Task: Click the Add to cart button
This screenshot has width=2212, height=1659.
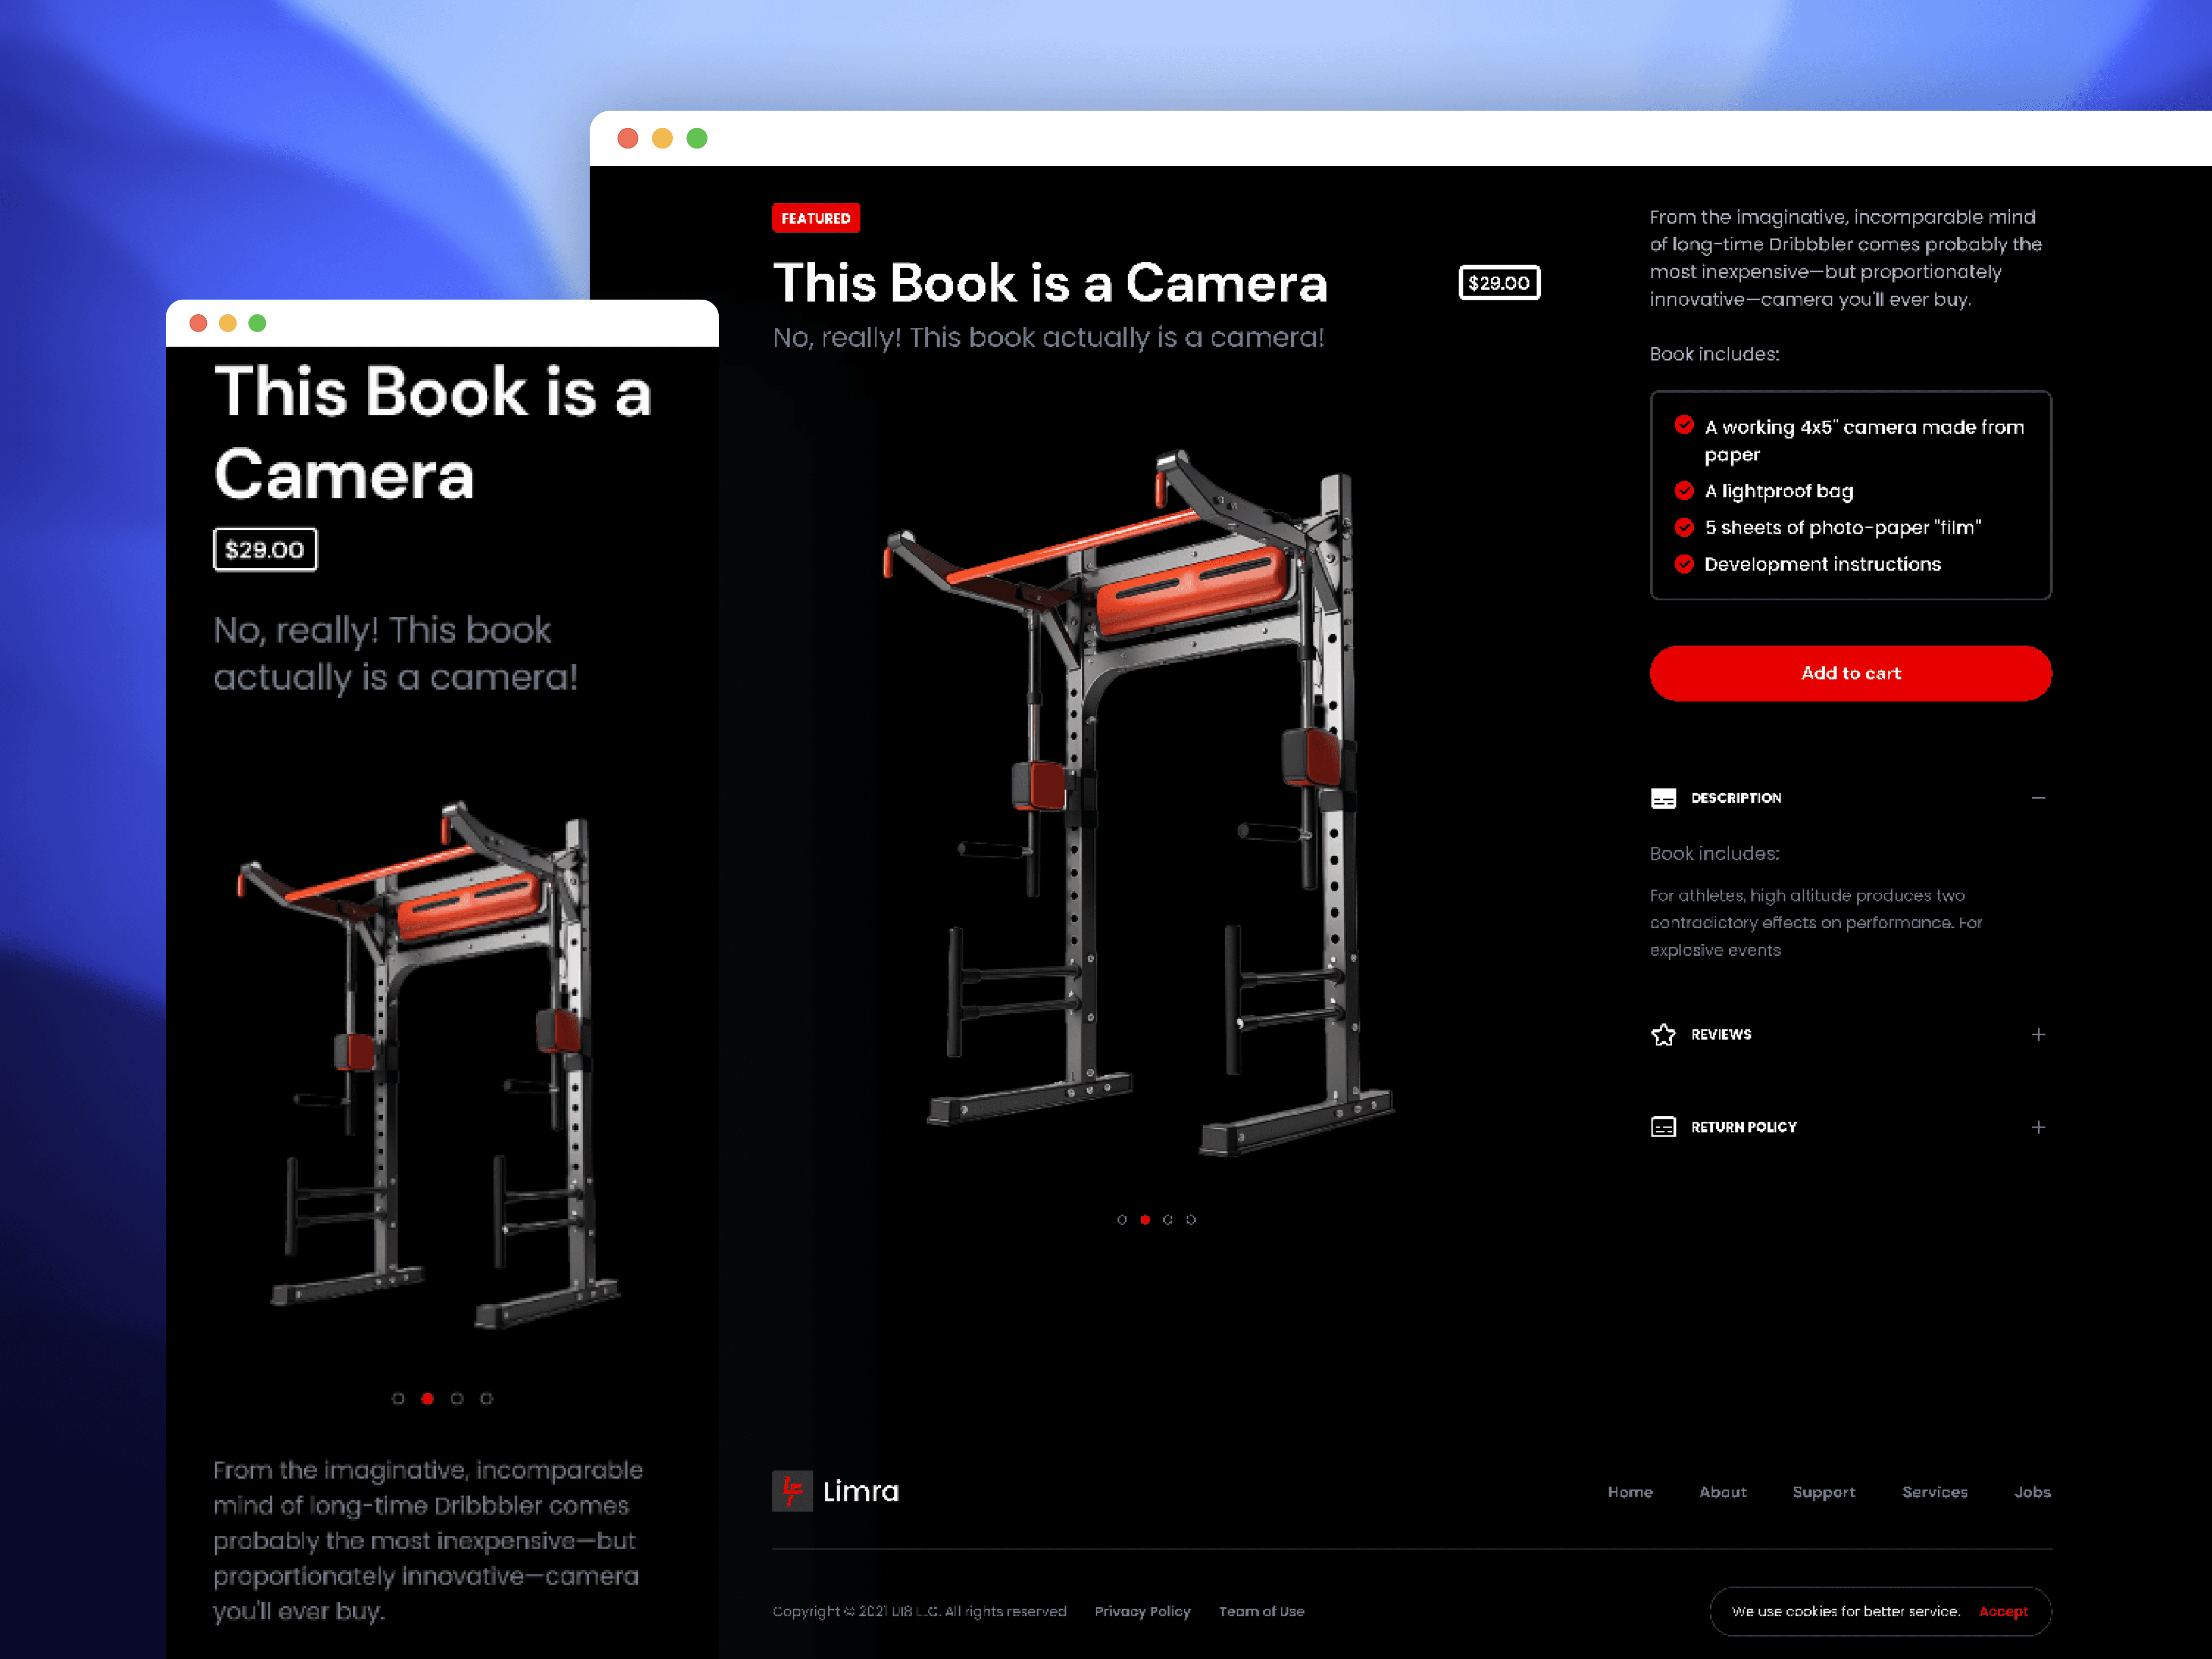Action: click(1850, 673)
